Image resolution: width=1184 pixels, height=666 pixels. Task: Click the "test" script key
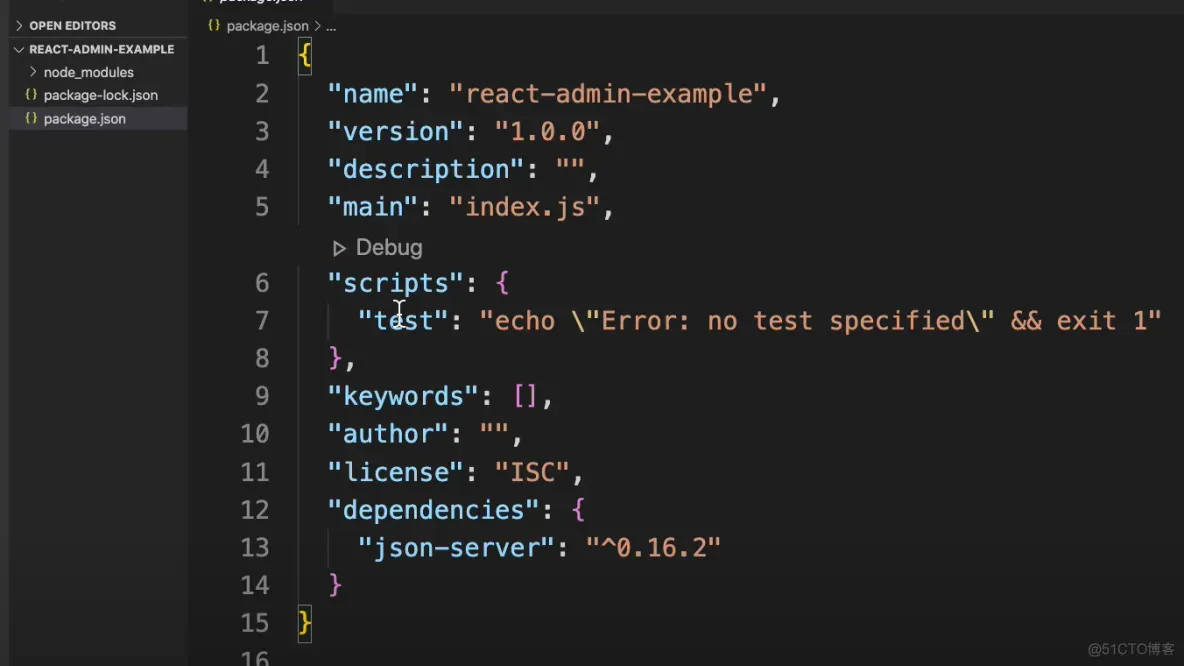pyautogui.click(x=402, y=321)
